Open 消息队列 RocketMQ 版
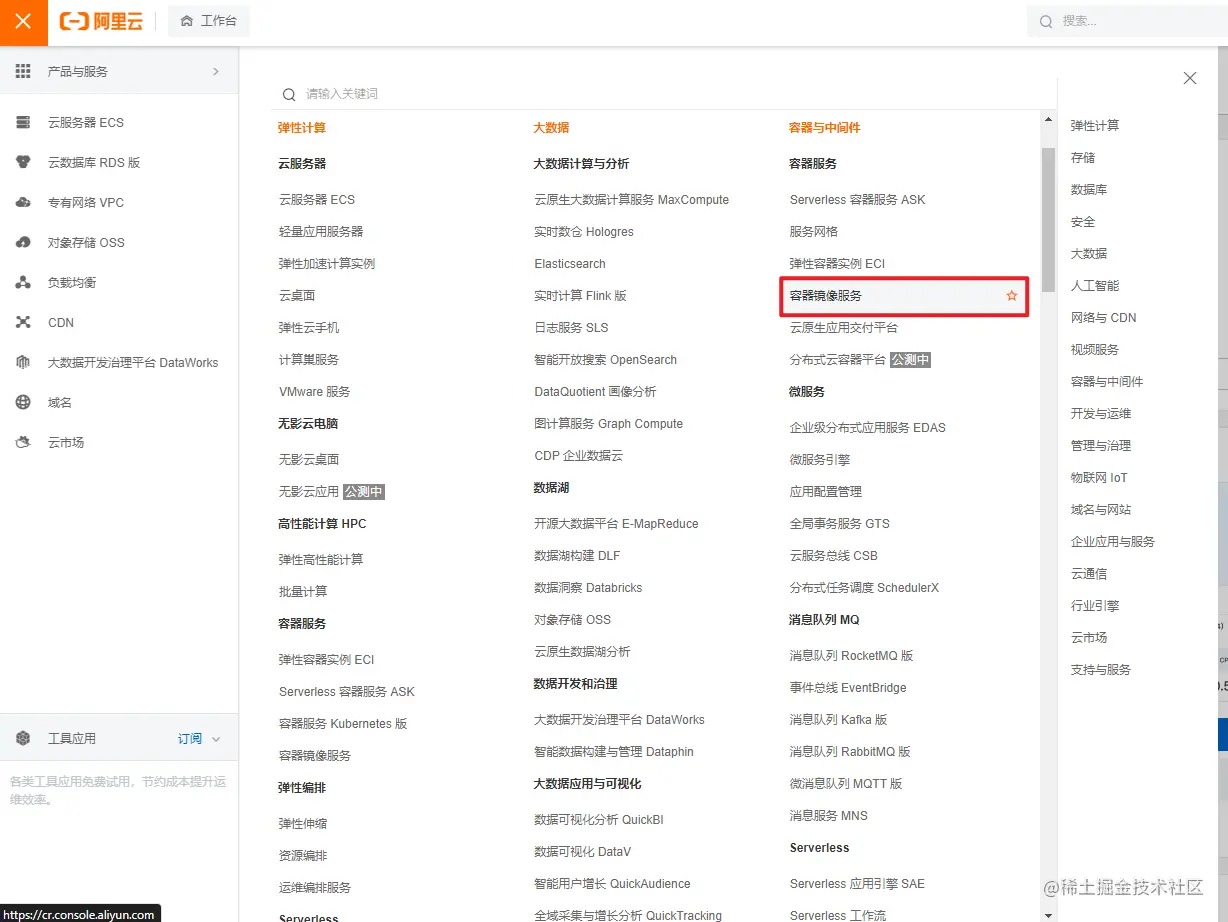 [852, 656]
